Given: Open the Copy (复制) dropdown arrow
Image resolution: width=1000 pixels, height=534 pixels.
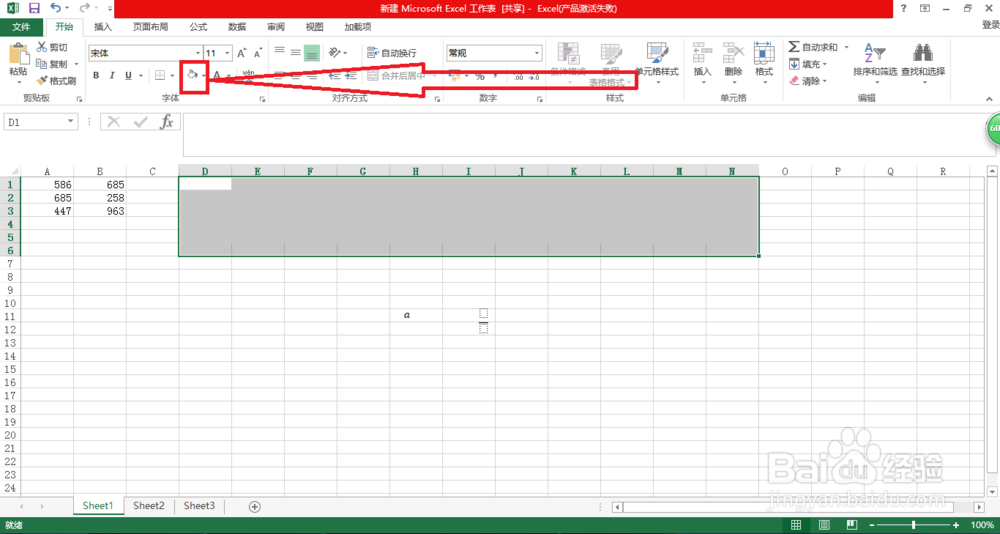Looking at the screenshot, I should (x=76, y=64).
